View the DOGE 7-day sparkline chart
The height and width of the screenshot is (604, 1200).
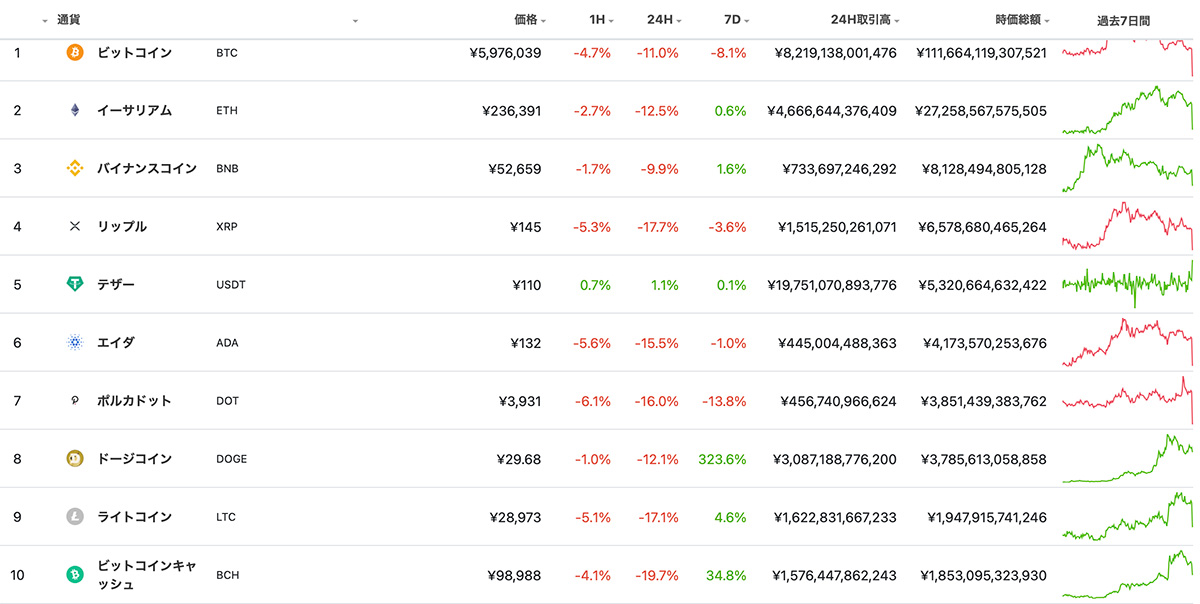point(1127,458)
